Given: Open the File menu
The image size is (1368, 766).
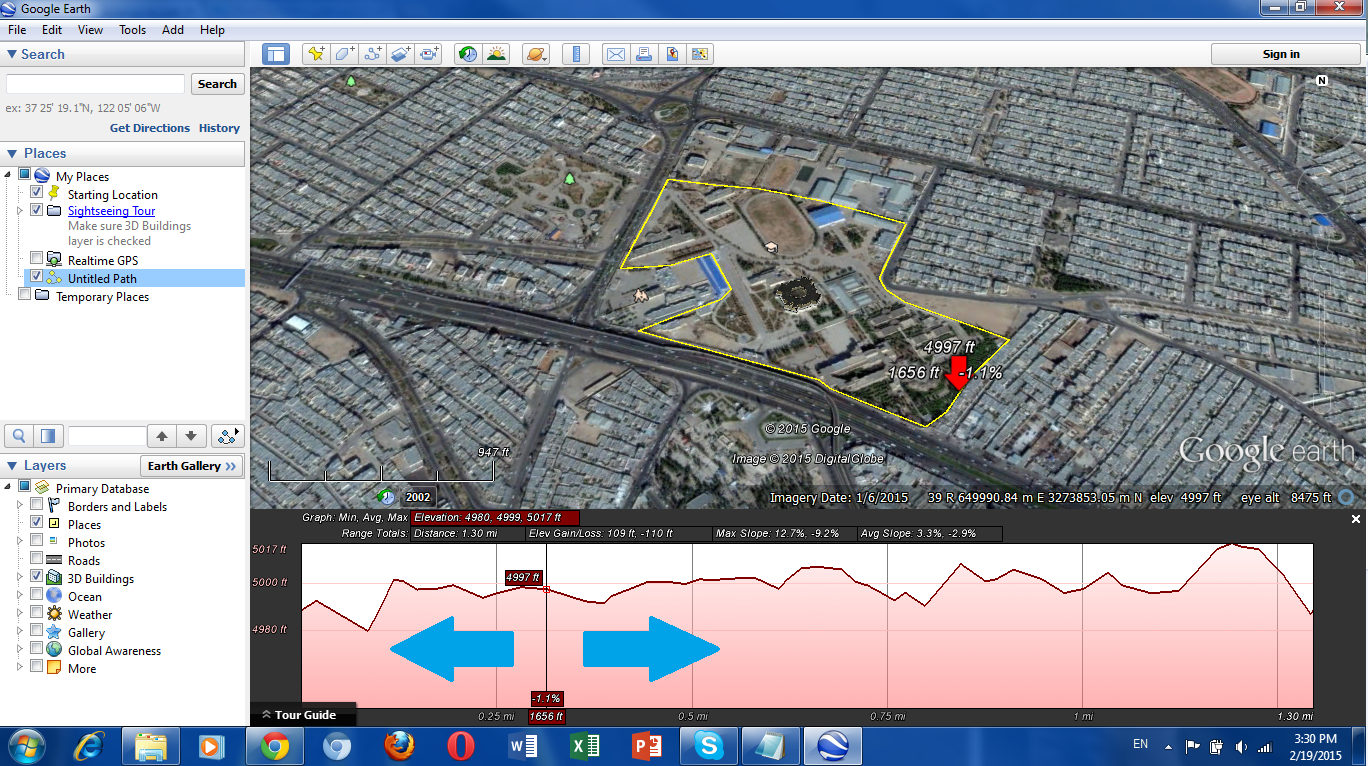Looking at the screenshot, I should coord(17,30).
